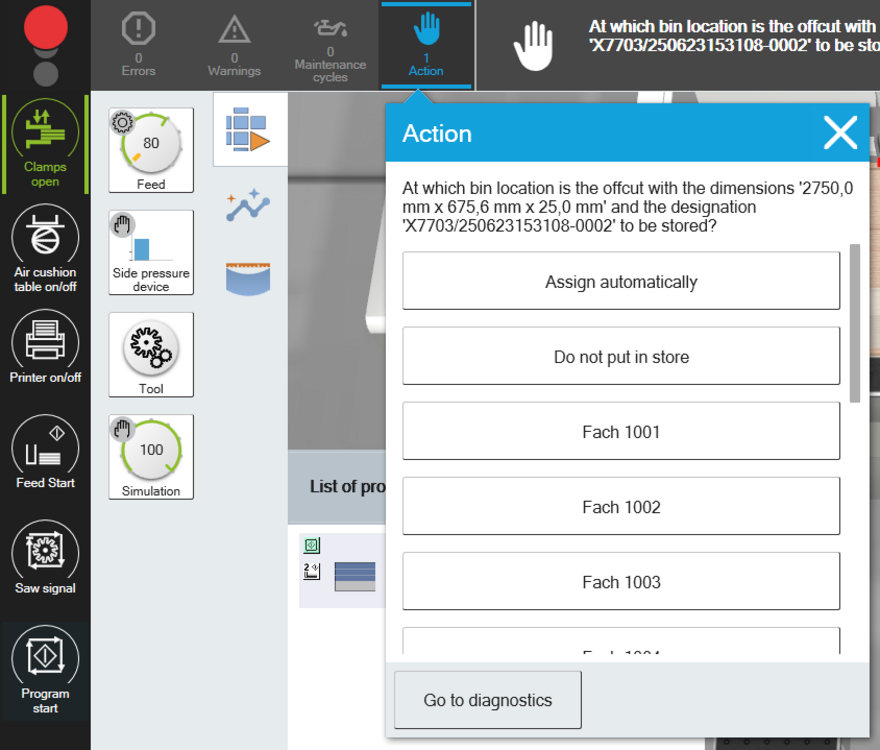Click the Action dialog scrollbar
Image resolution: width=880 pixels, height=750 pixels.
pos(855,323)
